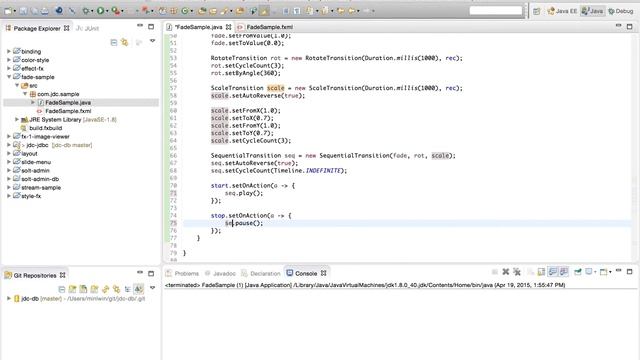The image size is (640, 360).
Task: Toggle Scroll Lock in Console toolbar
Action: (x=541, y=272)
